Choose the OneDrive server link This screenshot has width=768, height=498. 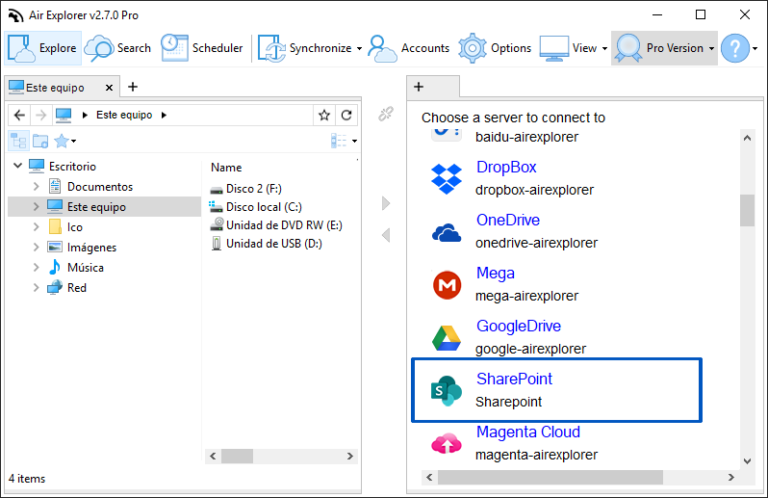508,220
